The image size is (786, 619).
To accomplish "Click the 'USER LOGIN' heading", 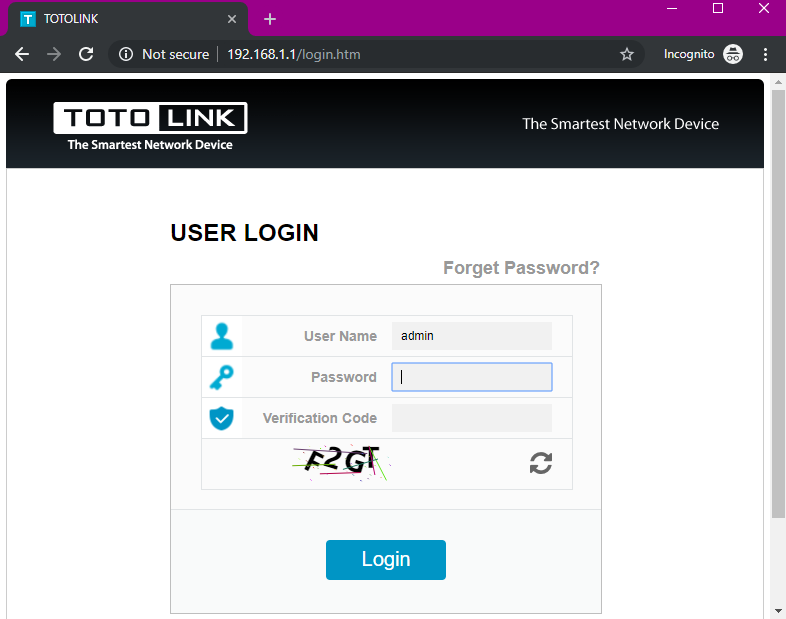I will tap(245, 233).
